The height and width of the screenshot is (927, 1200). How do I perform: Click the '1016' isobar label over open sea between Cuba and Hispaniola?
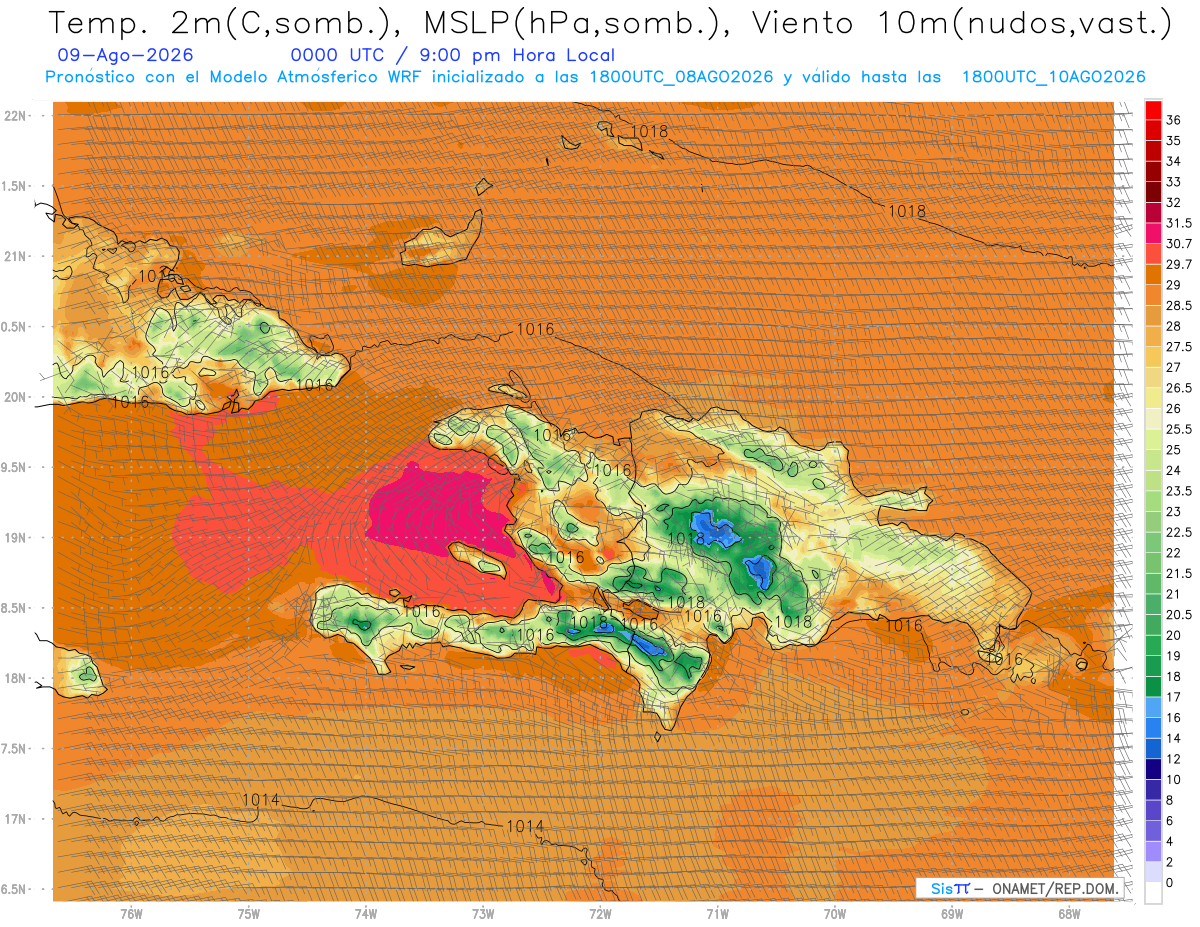click(535, 329)
